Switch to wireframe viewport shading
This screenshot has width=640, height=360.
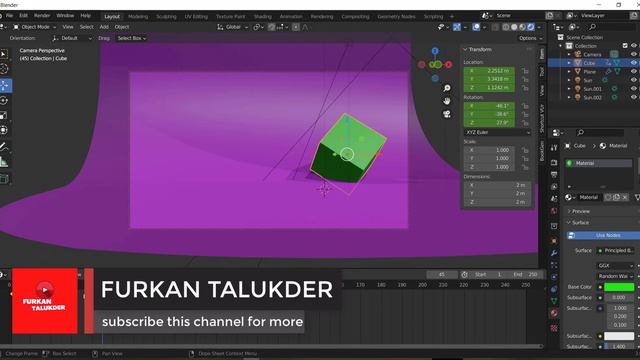point(506,27)
